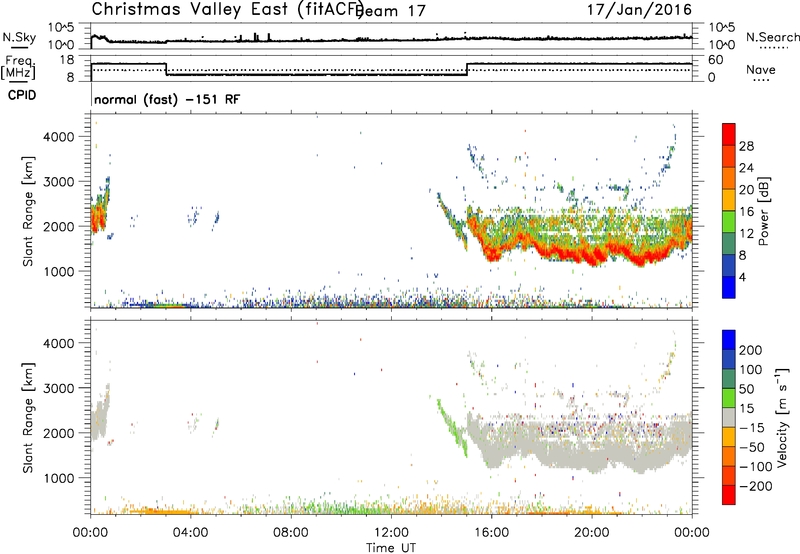800x554 pixels.
Task: Select the '-15' label on the velocity color bar
Action: [752, 428]
